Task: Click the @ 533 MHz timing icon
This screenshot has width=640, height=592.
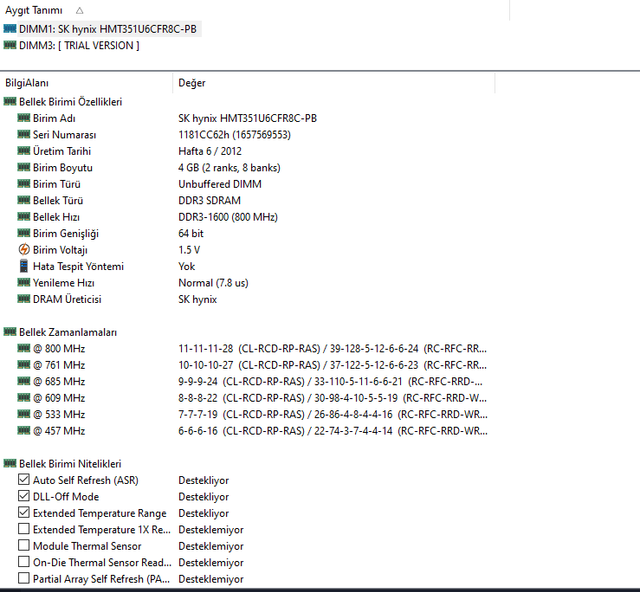Action: coord(24,414)
